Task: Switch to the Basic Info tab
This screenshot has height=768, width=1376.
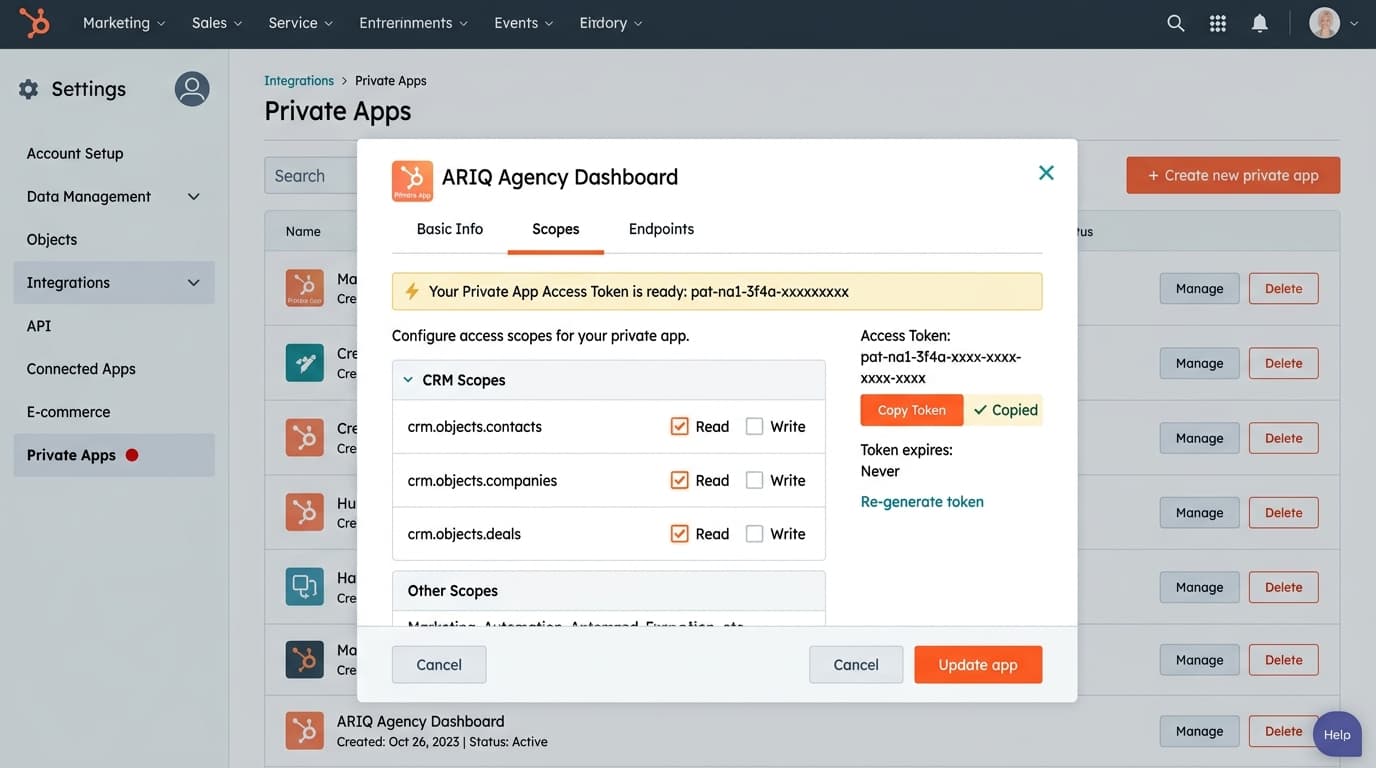Action: tap(450, 229)
